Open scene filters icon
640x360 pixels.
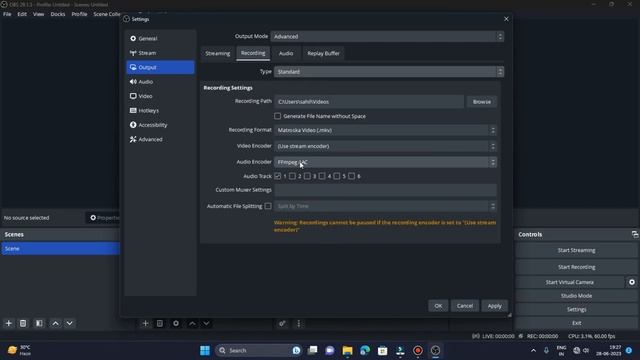tap(39, 323)
